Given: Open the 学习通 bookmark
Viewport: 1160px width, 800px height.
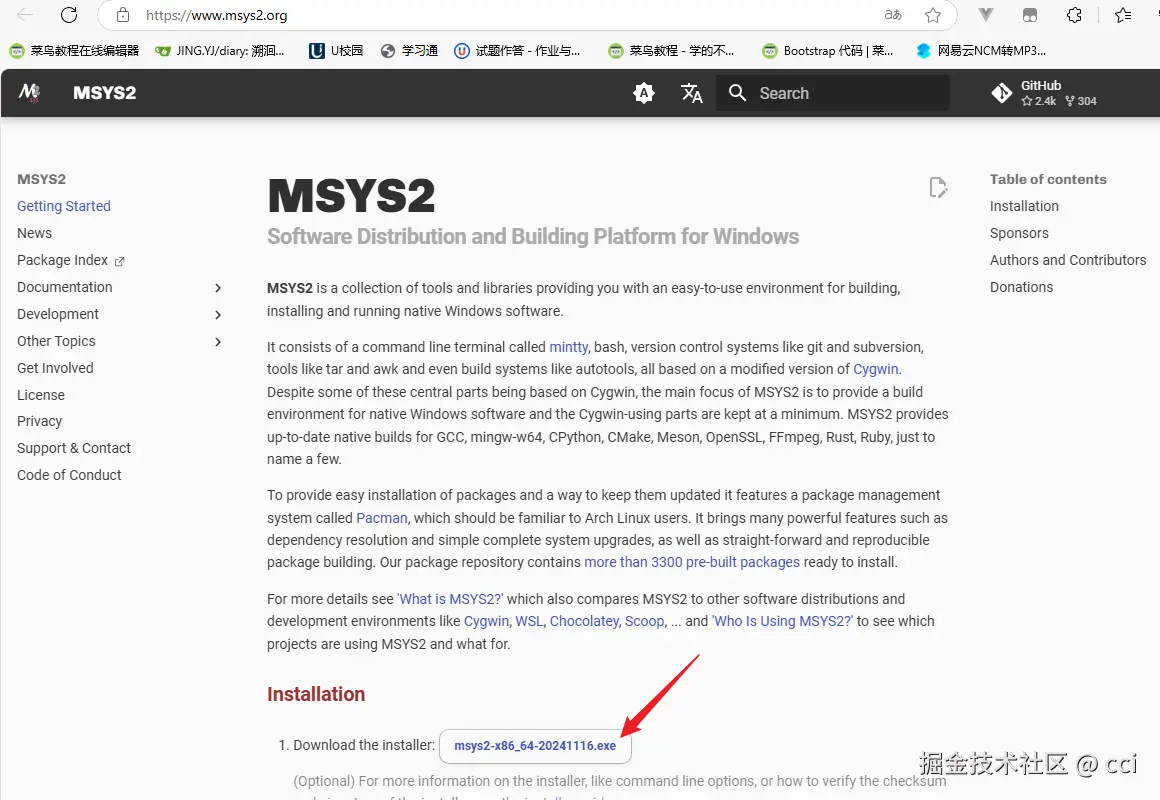Looking at the screenshot, I should 409,50.
